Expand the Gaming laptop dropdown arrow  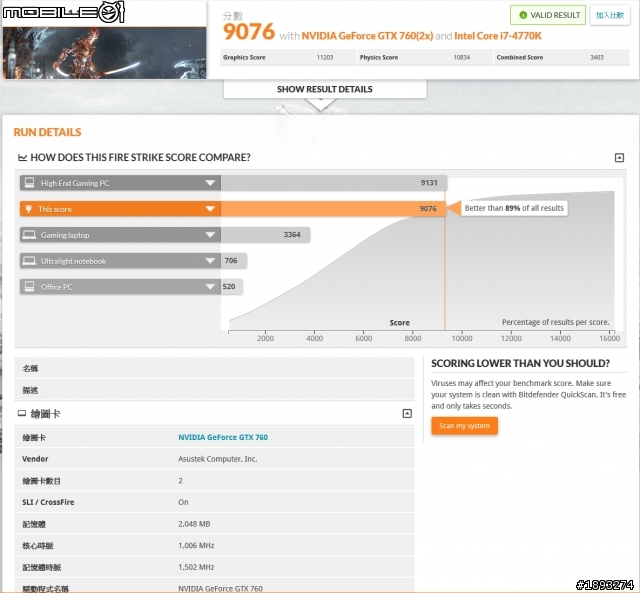tap(210, 235)
